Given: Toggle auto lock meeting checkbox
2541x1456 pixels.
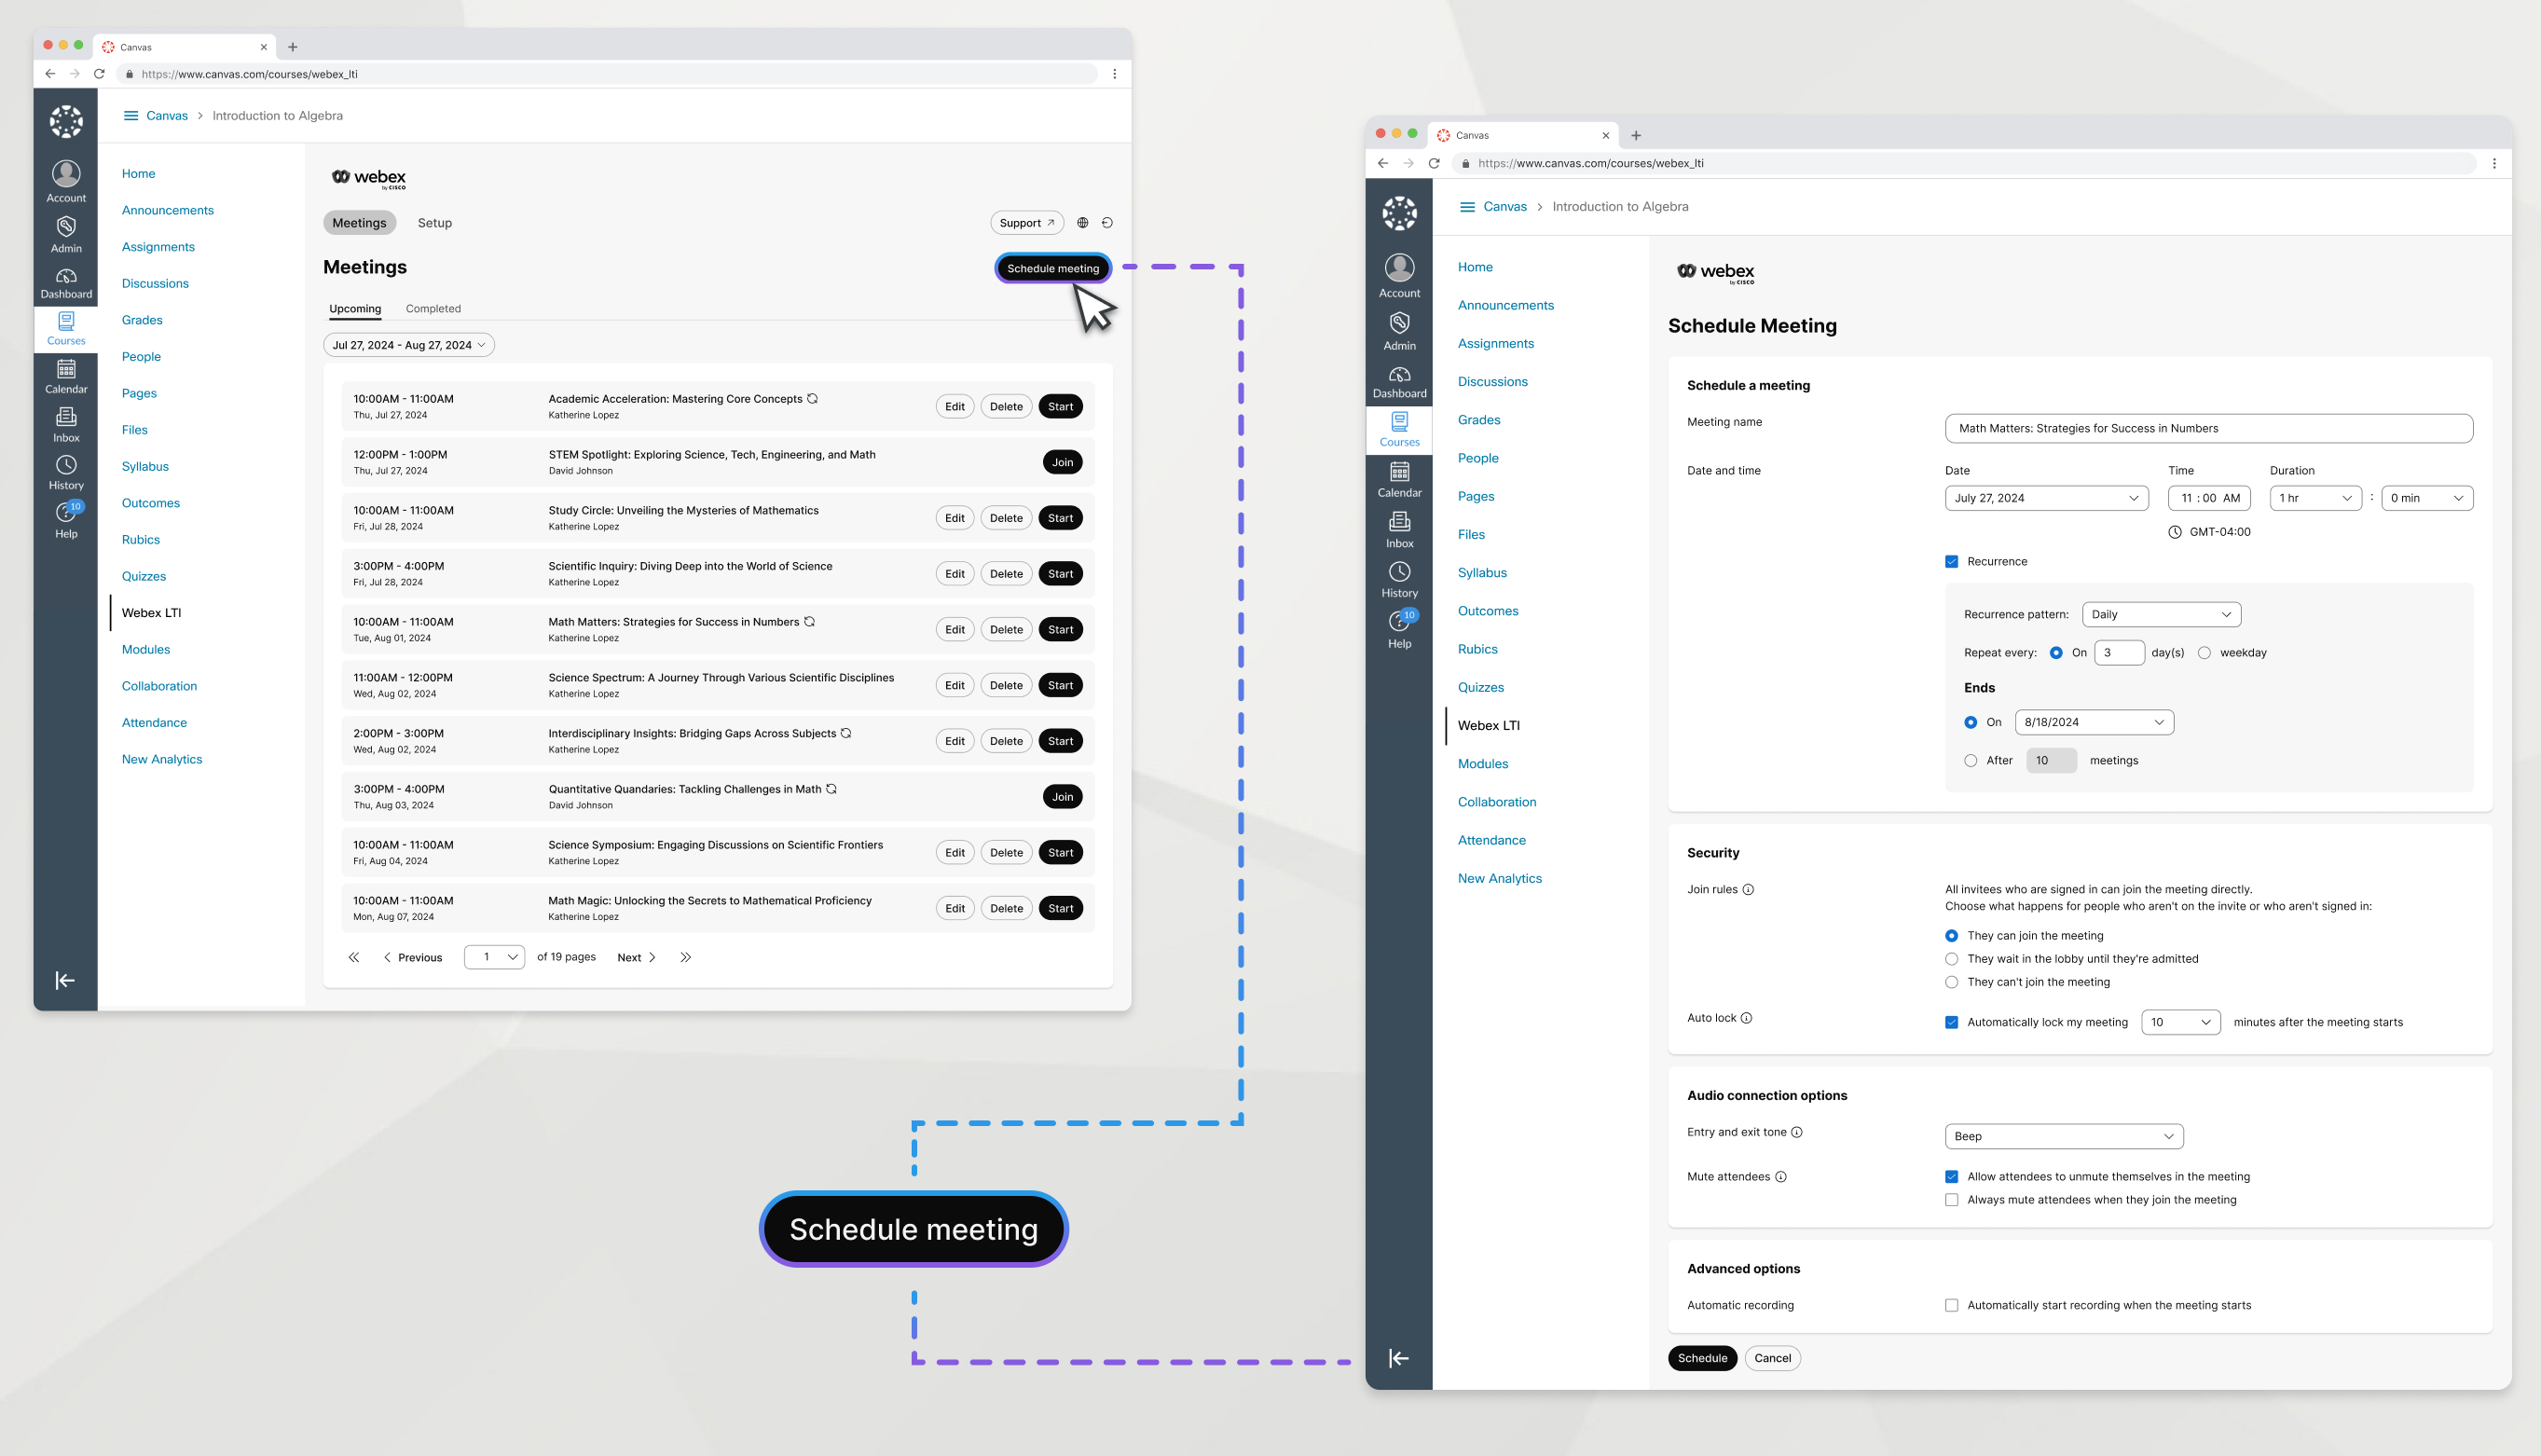Looking at the screenshot, I should pyautogui.click(x=1951, y=1022).
